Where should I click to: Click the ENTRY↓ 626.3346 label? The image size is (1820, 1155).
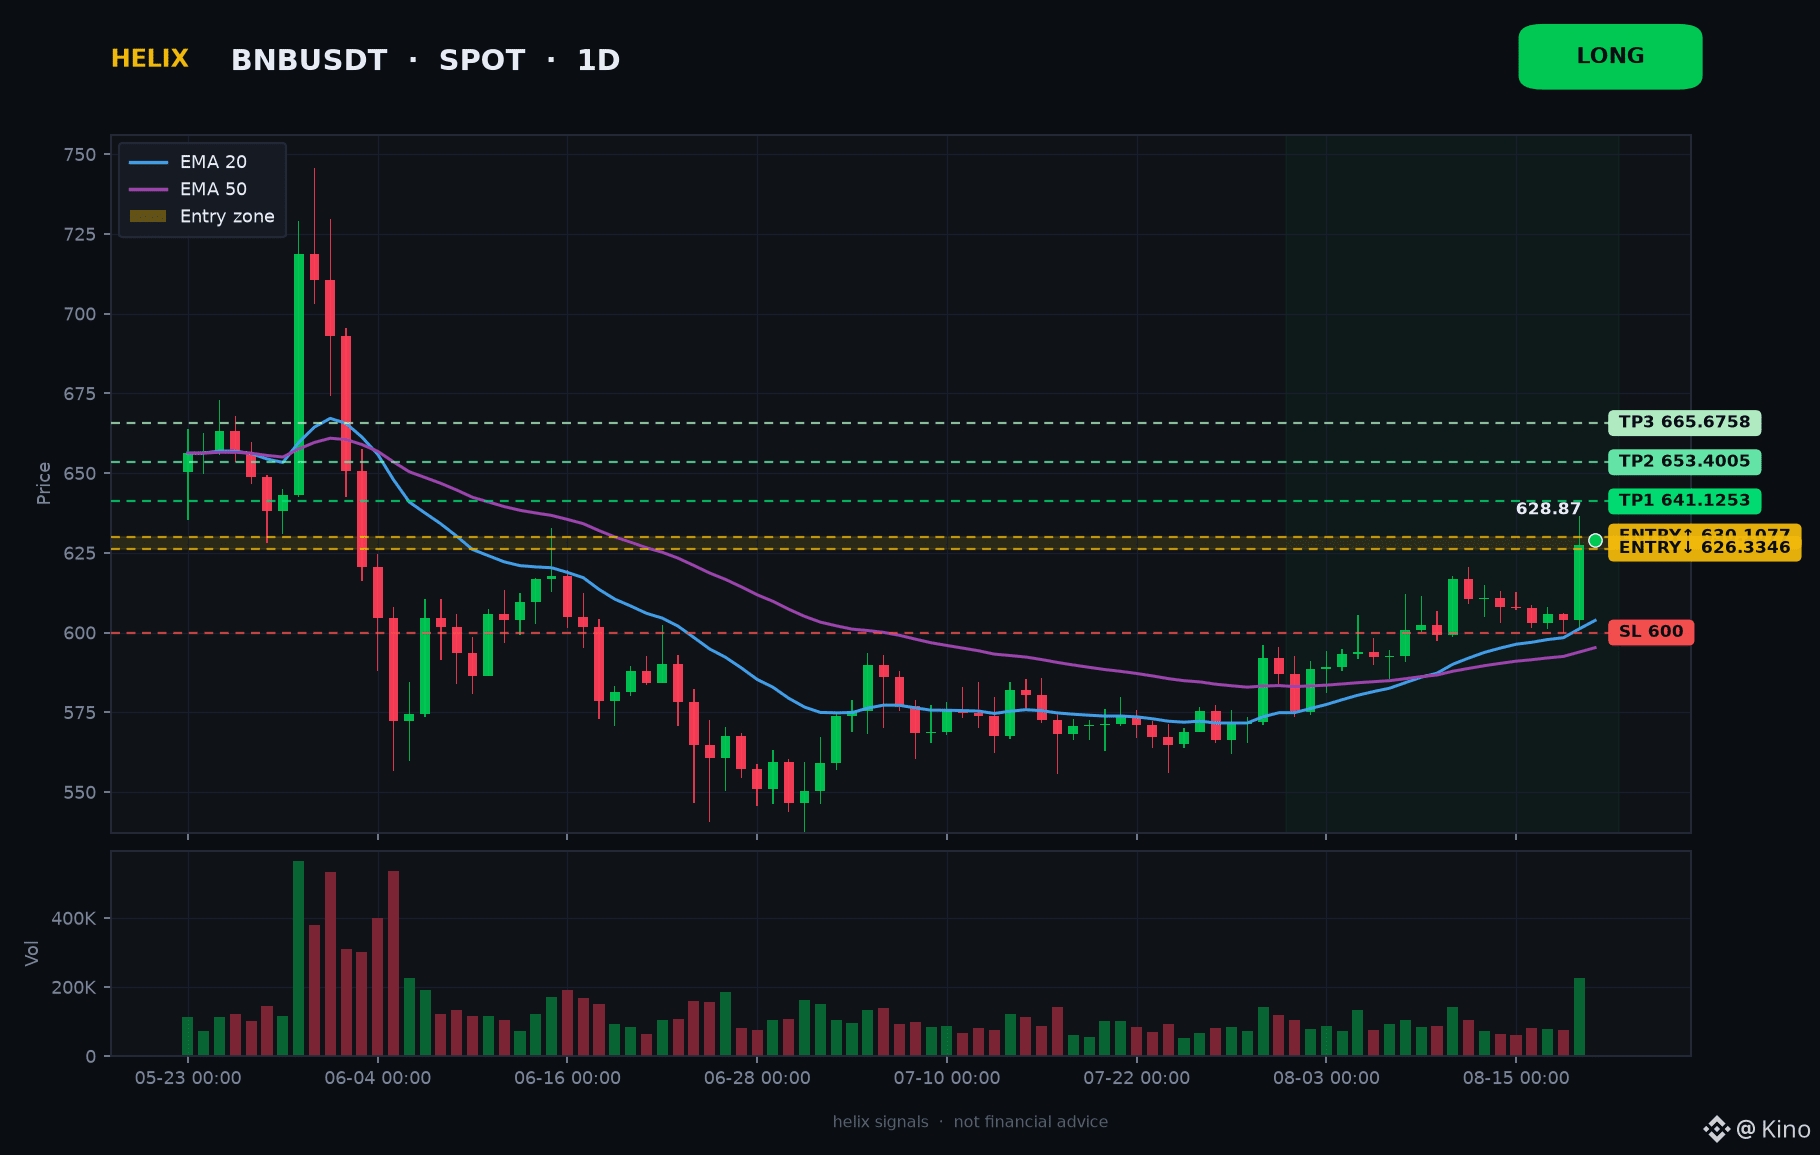[x=1704, y=548]
